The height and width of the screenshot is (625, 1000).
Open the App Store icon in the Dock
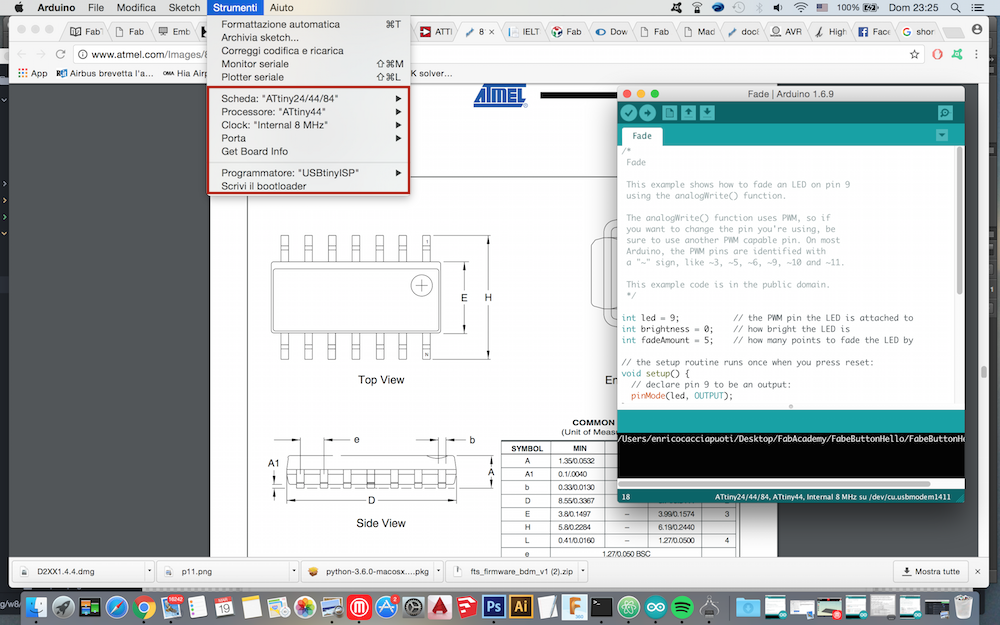[x=386, y=607]
